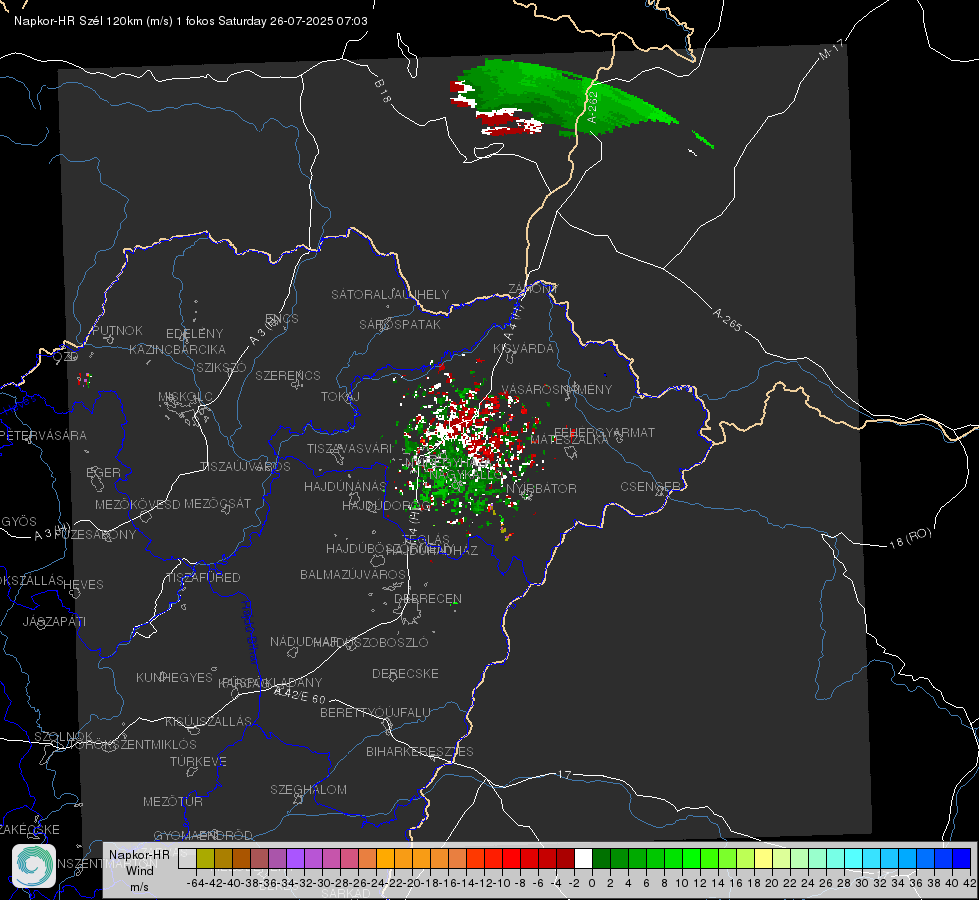
Task: Click the NYÍRBÁTOR city label
Action: [x=541, y=488]
